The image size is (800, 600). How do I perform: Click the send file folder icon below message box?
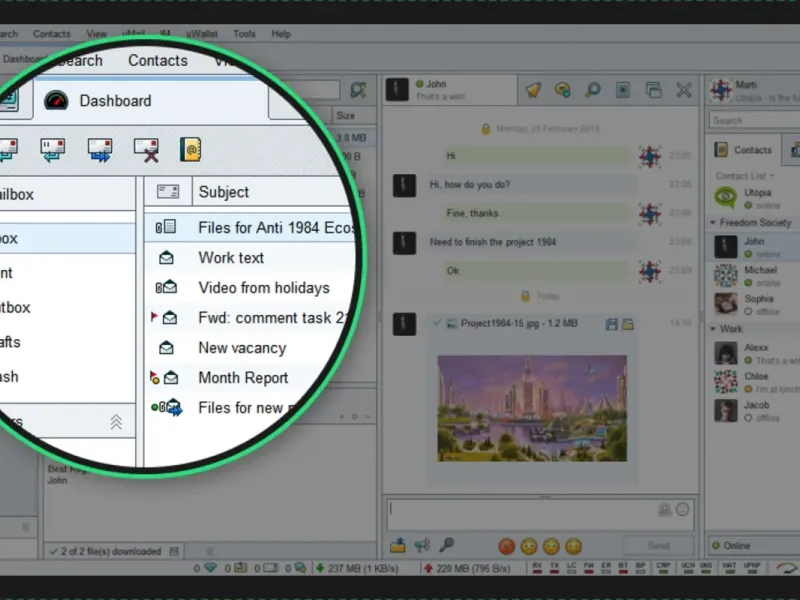click(x=397, y=546)
